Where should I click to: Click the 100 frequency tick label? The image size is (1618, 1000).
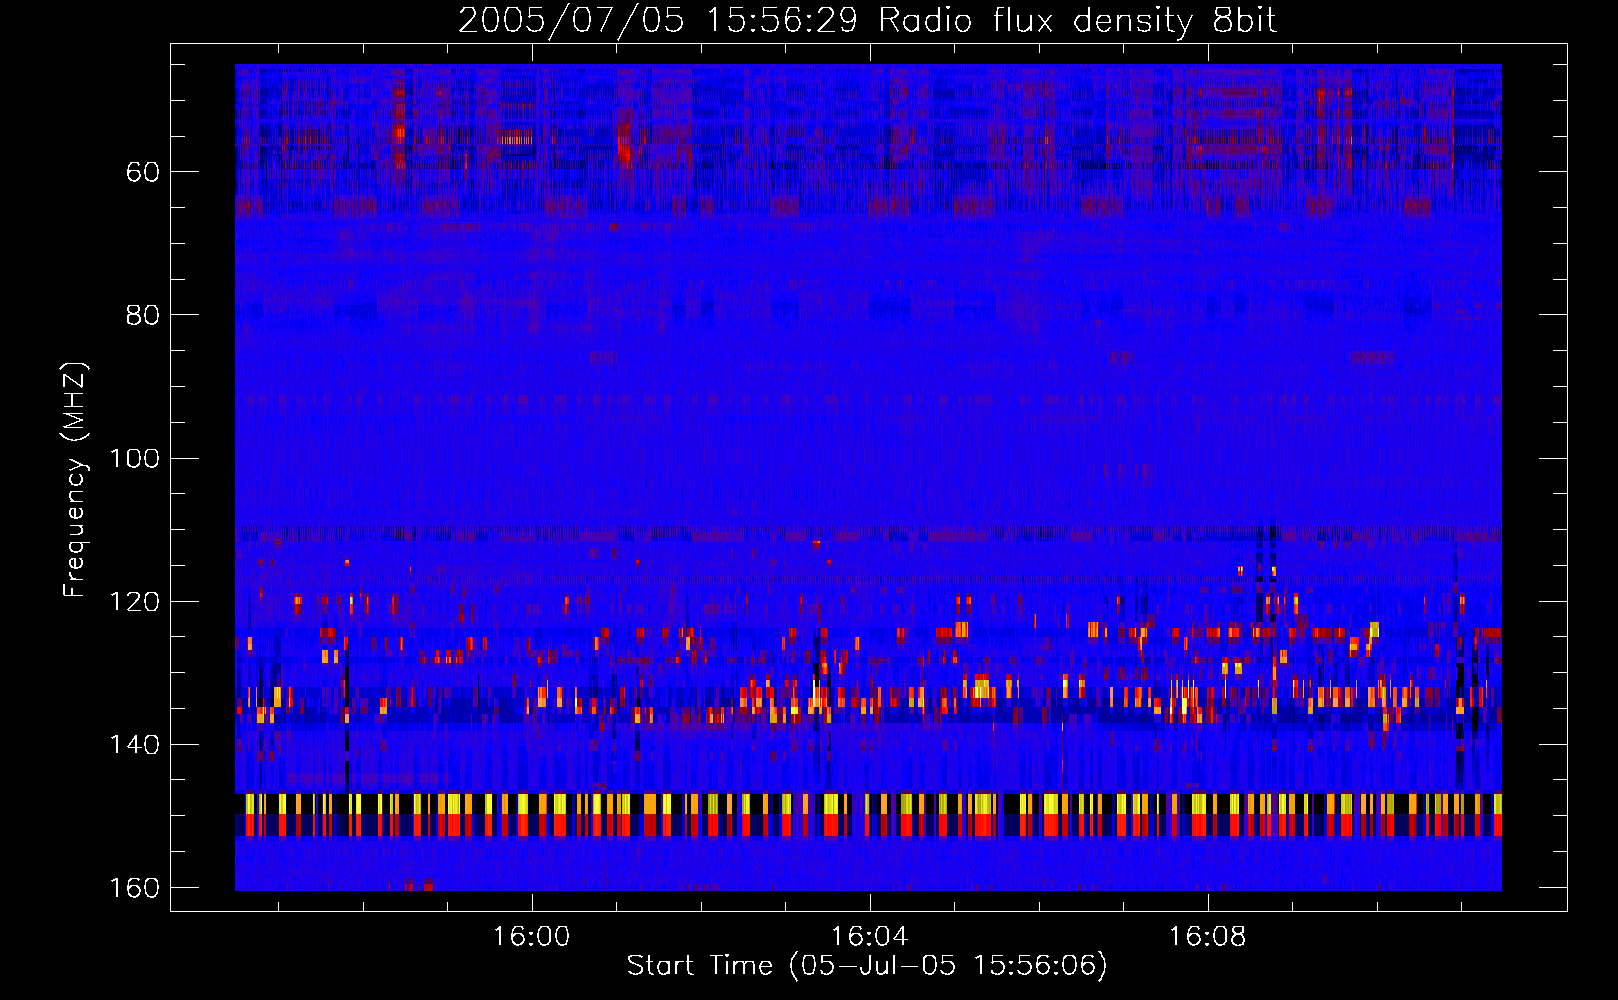[x=134, y=458]
